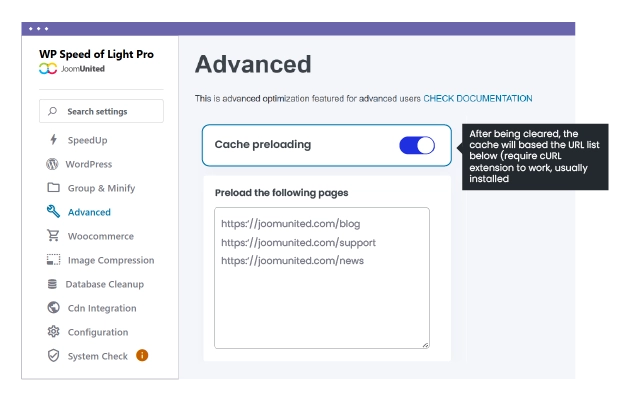Click the Cache preloading label
Image resolution: width=630 pixels, height=401 pixels.
point(263,144)
